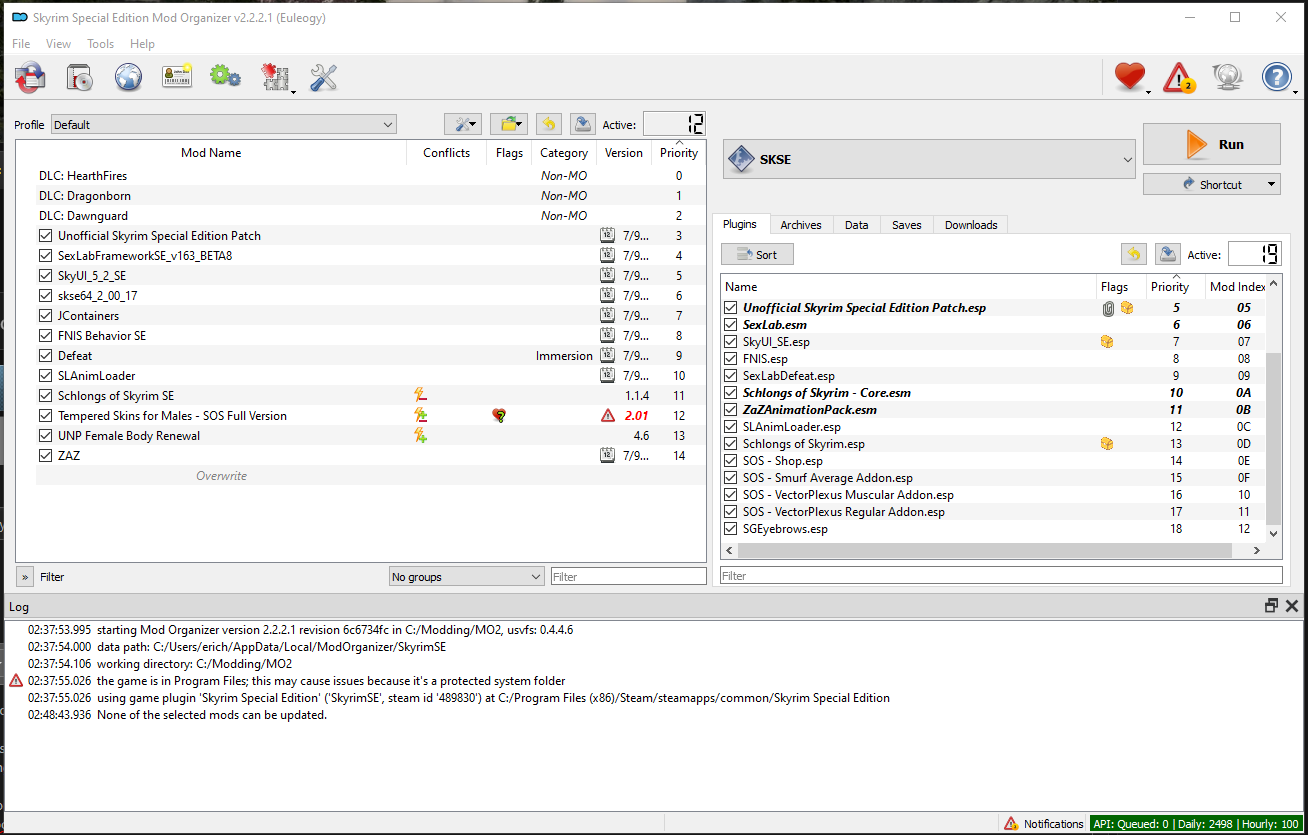Open the No groups dropdown
The height and width of the screenshot is (835, 1308).
tap(466, 577)
